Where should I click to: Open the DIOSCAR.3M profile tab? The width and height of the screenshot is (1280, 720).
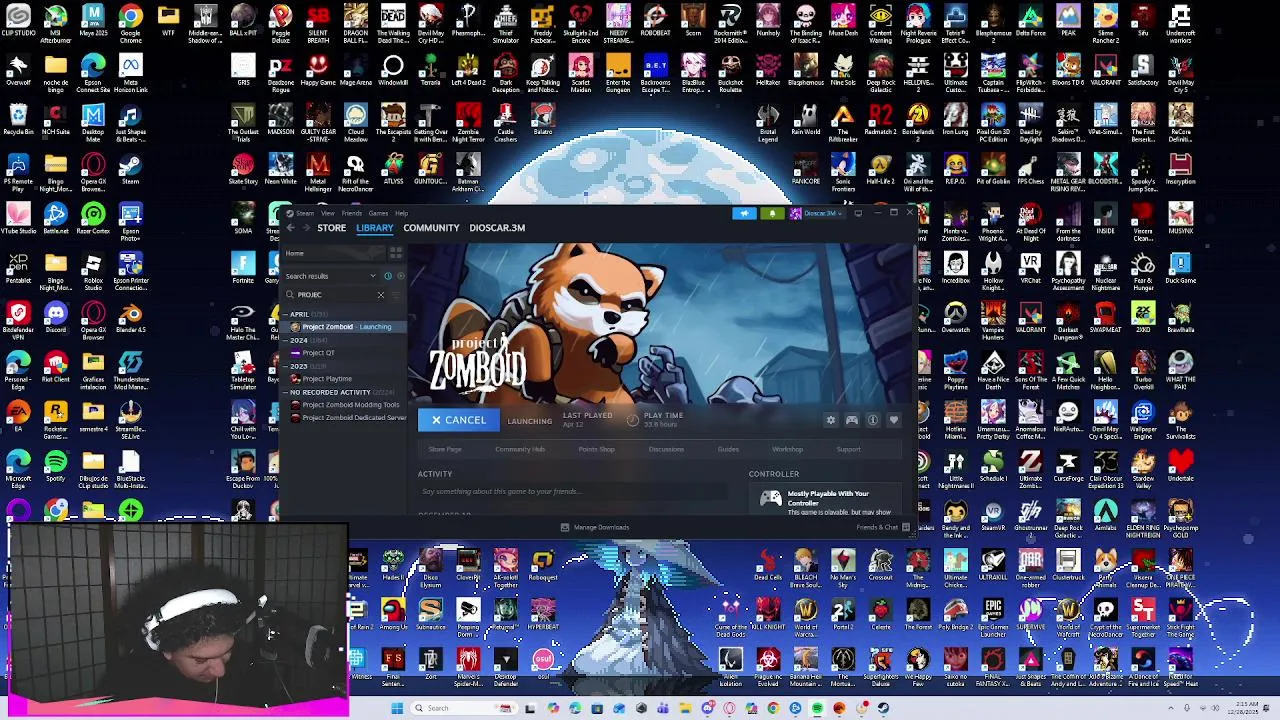click(x=497, y=228)
